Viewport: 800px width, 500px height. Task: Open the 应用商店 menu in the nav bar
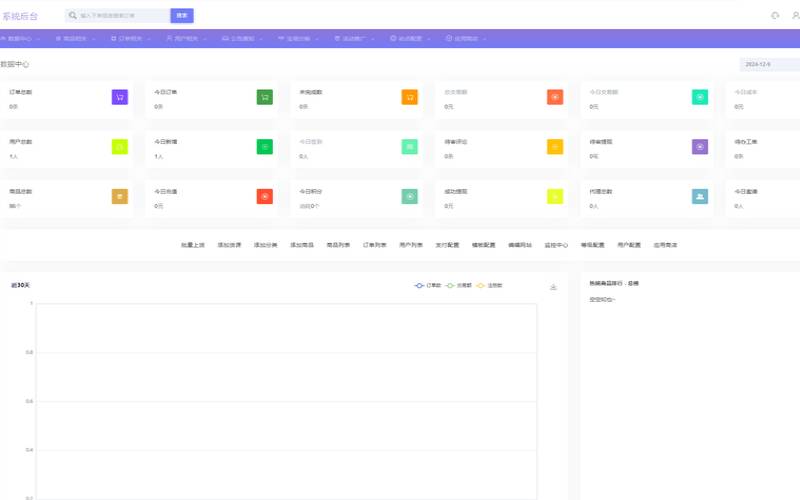point(467,39)
